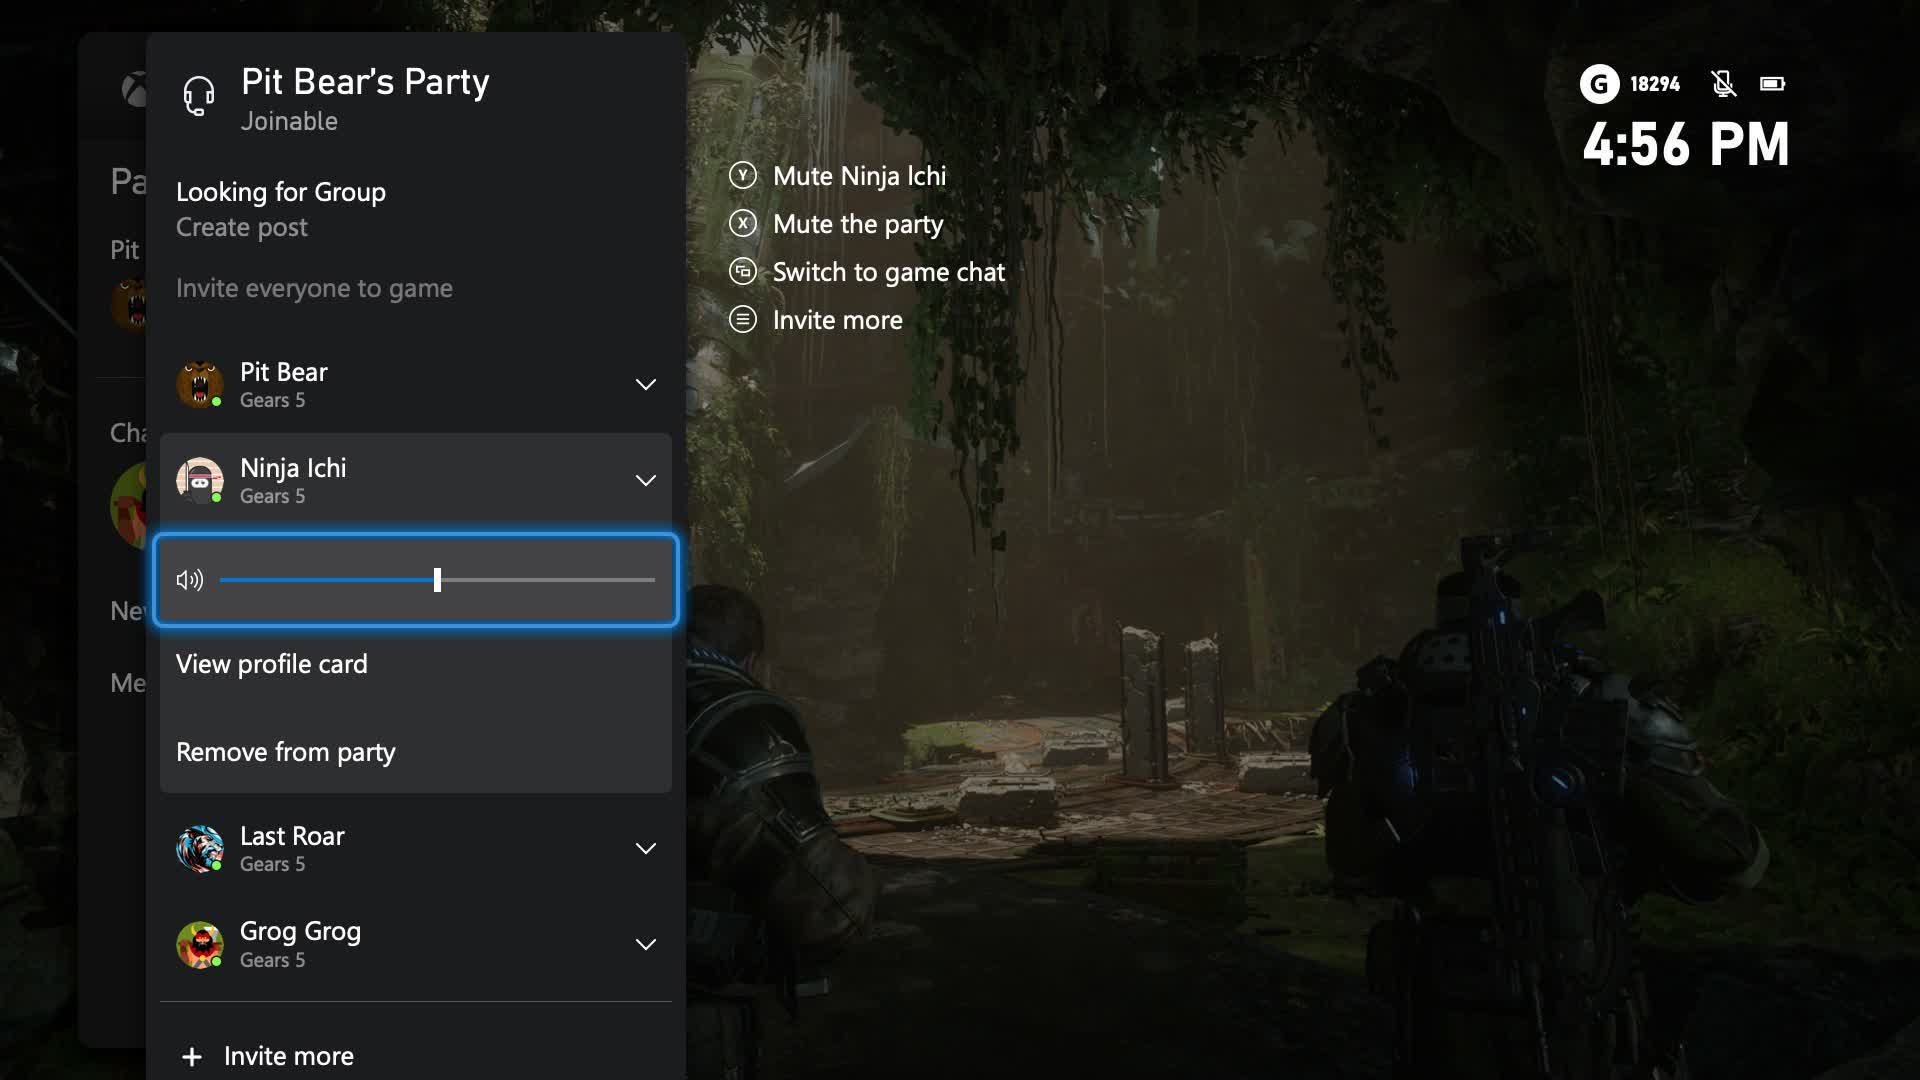This screenshot has width=1920, height=1080.
Task: Click the gamerscore G icon in the top bar
Action: coord(1599,84)
